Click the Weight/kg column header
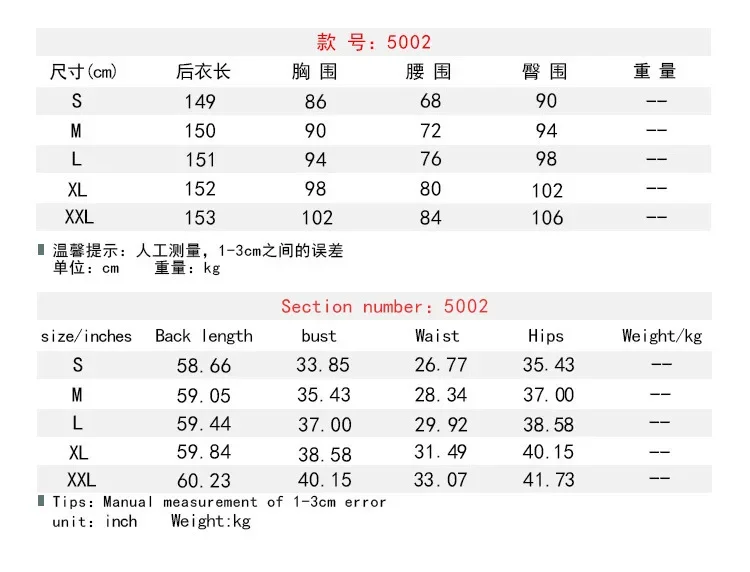Image resolution: width=750 pixels, height=572 pixels. (662, 336)
